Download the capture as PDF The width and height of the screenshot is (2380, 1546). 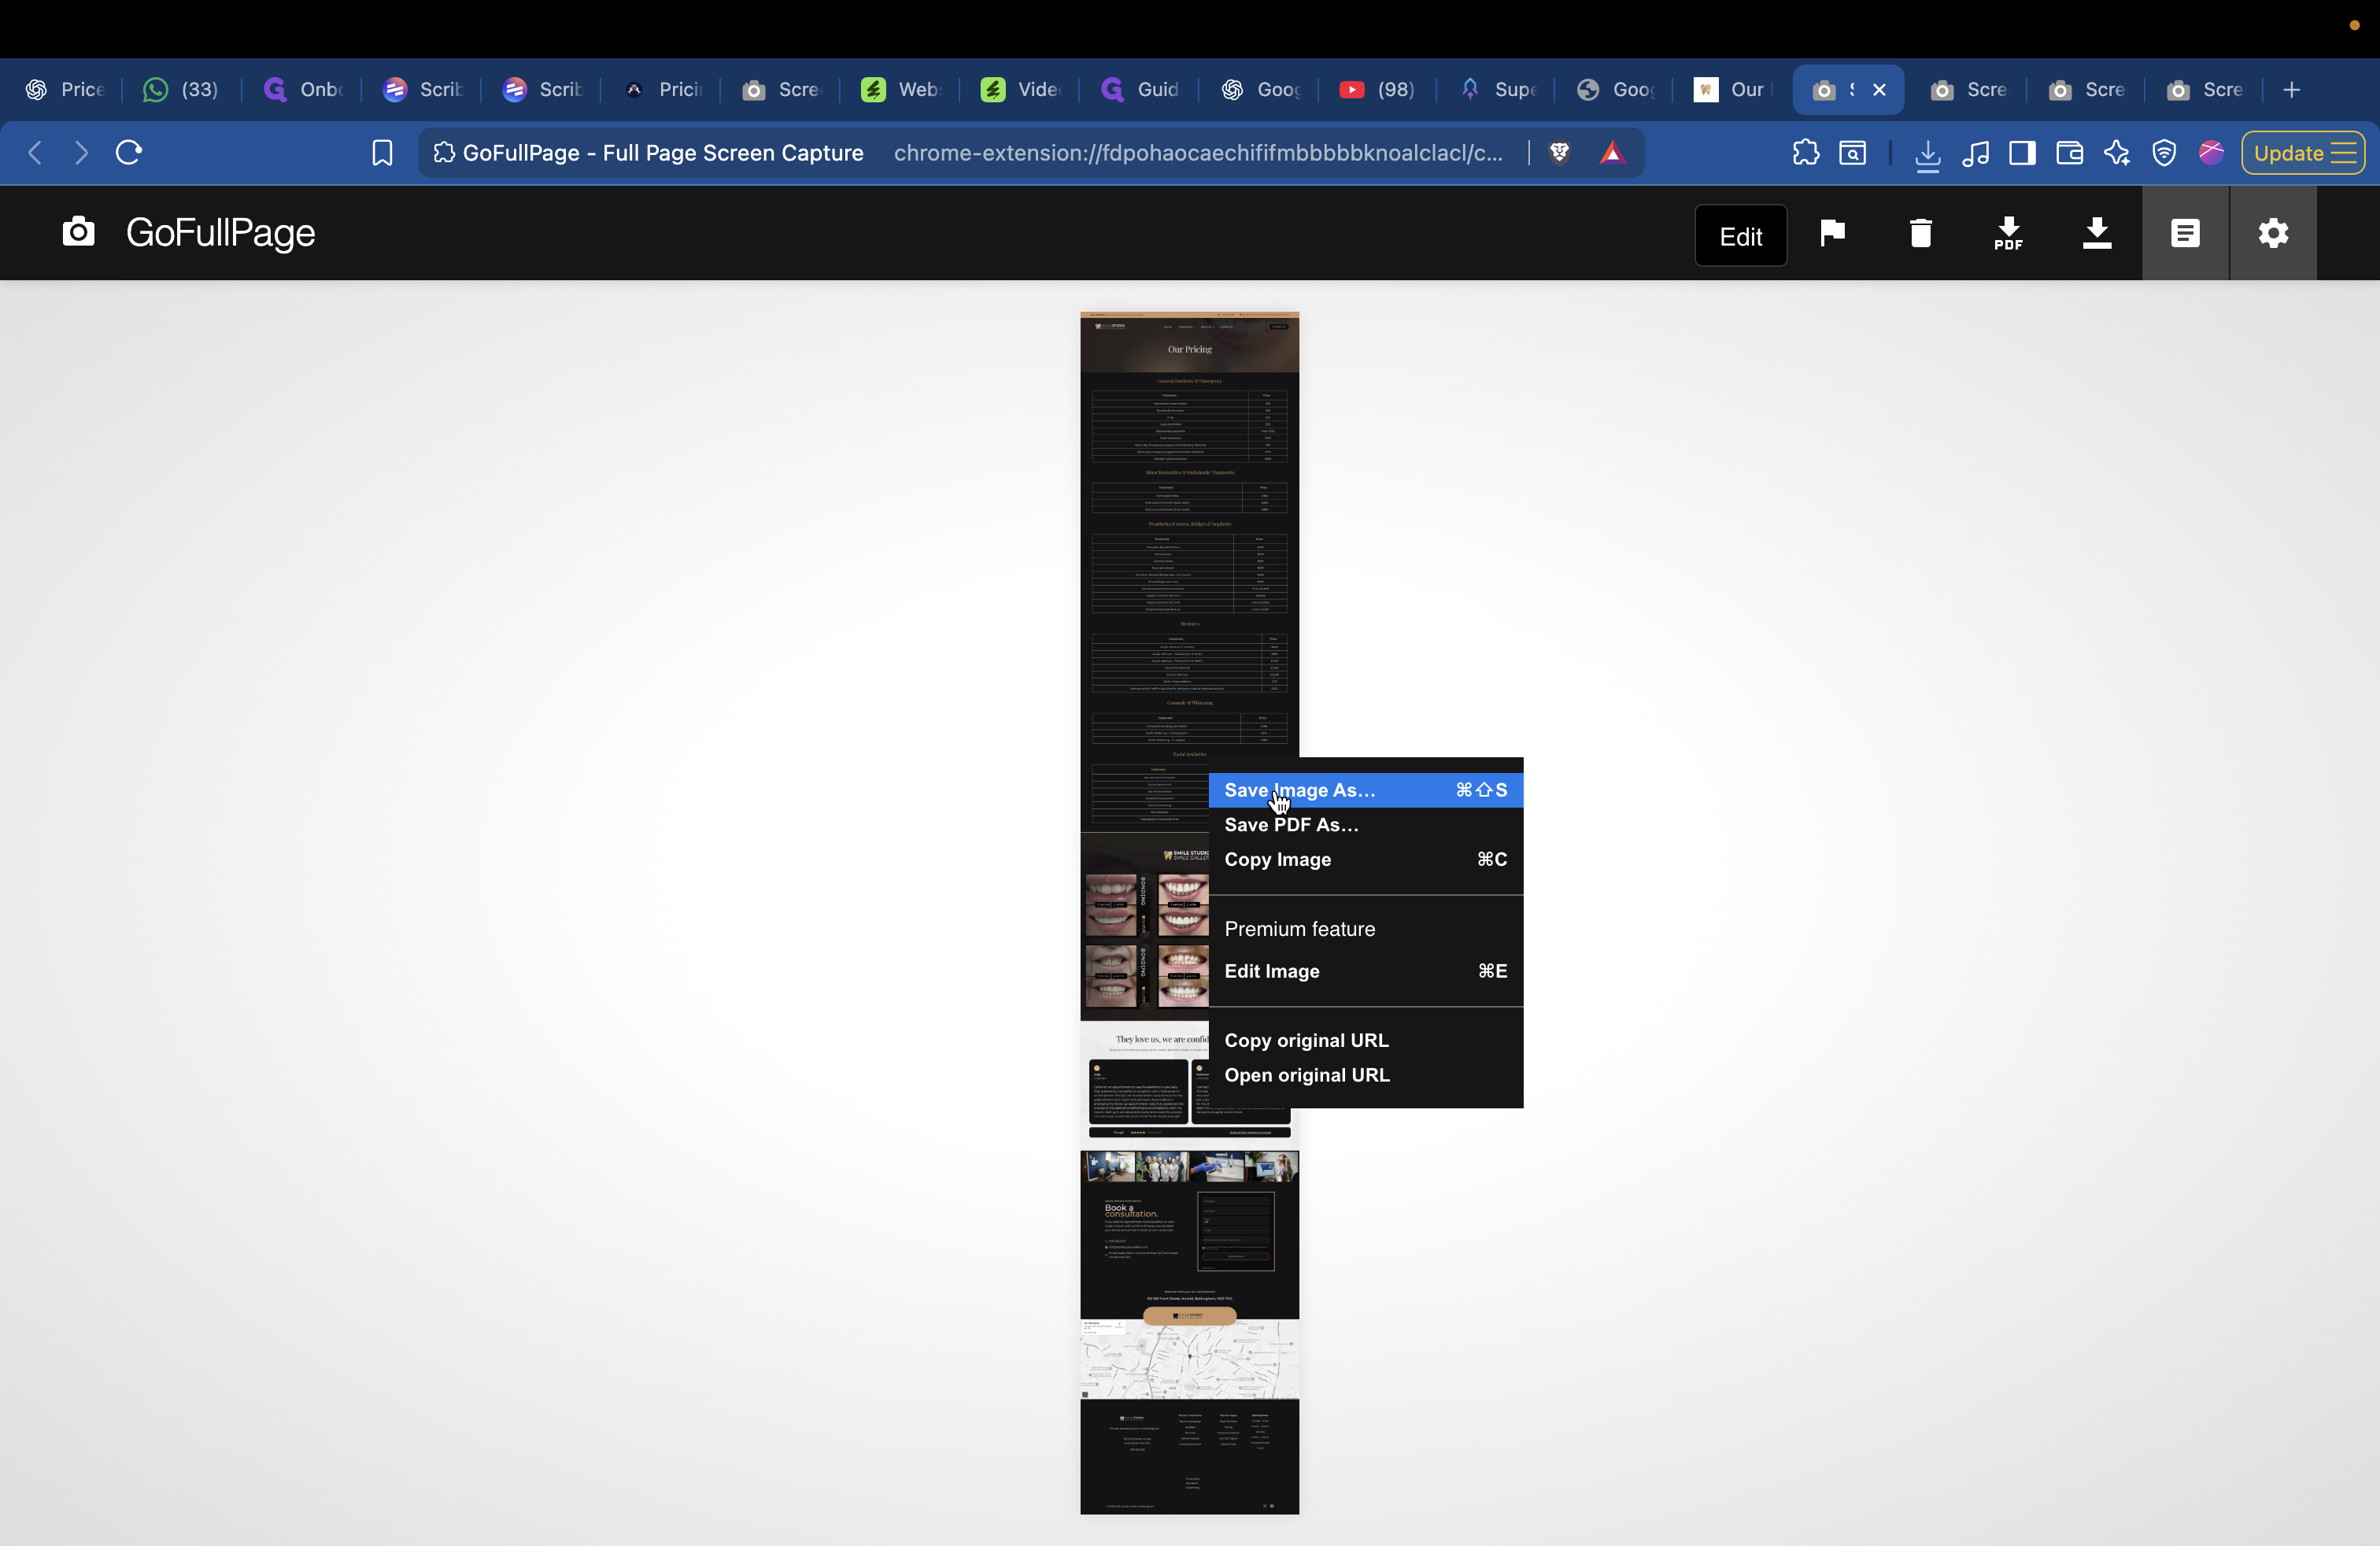point(2008,233)
